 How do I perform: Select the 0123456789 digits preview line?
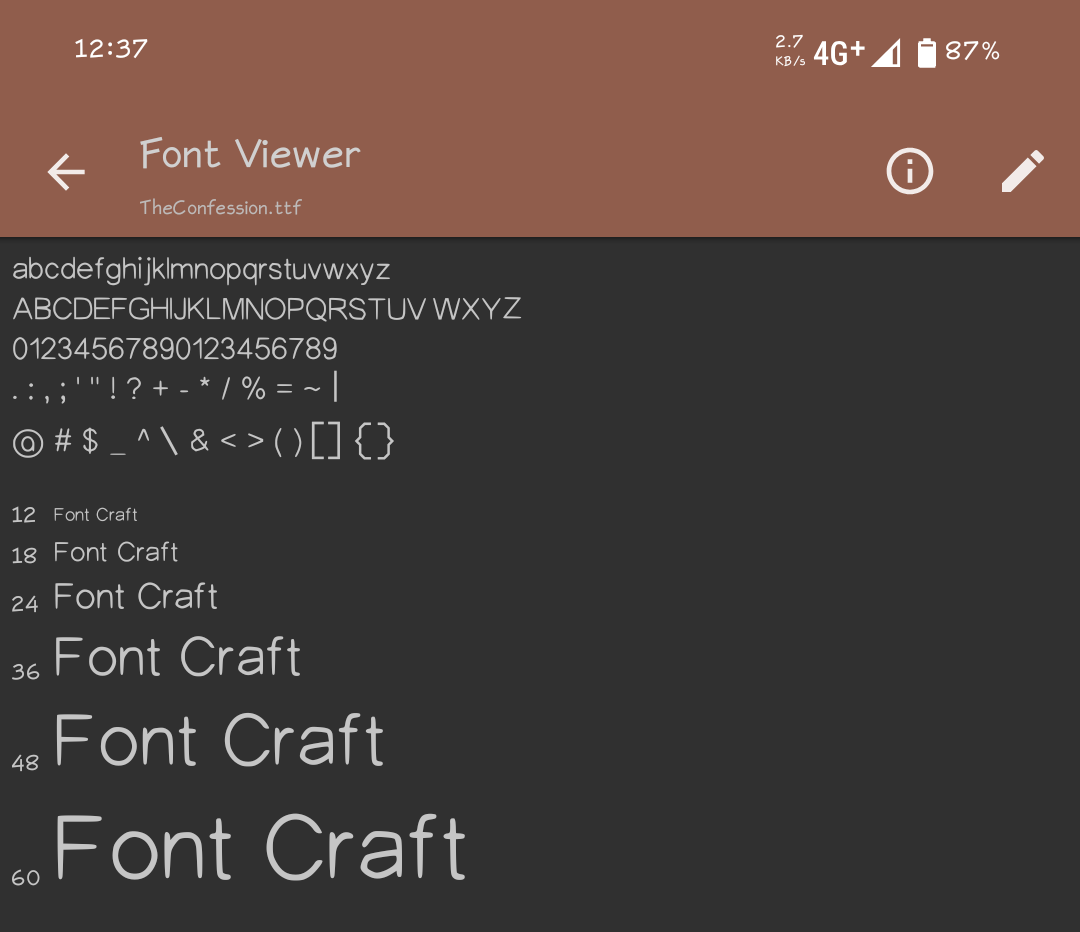175,349
